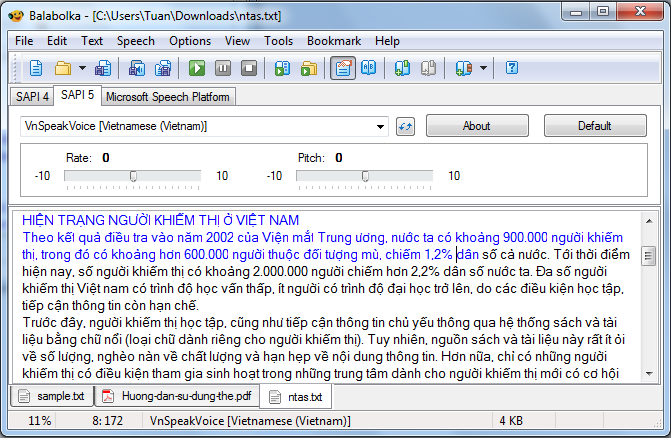Select the ntas.txt document tab
Viewport: 671px width, 438px height.
(295, 397)
